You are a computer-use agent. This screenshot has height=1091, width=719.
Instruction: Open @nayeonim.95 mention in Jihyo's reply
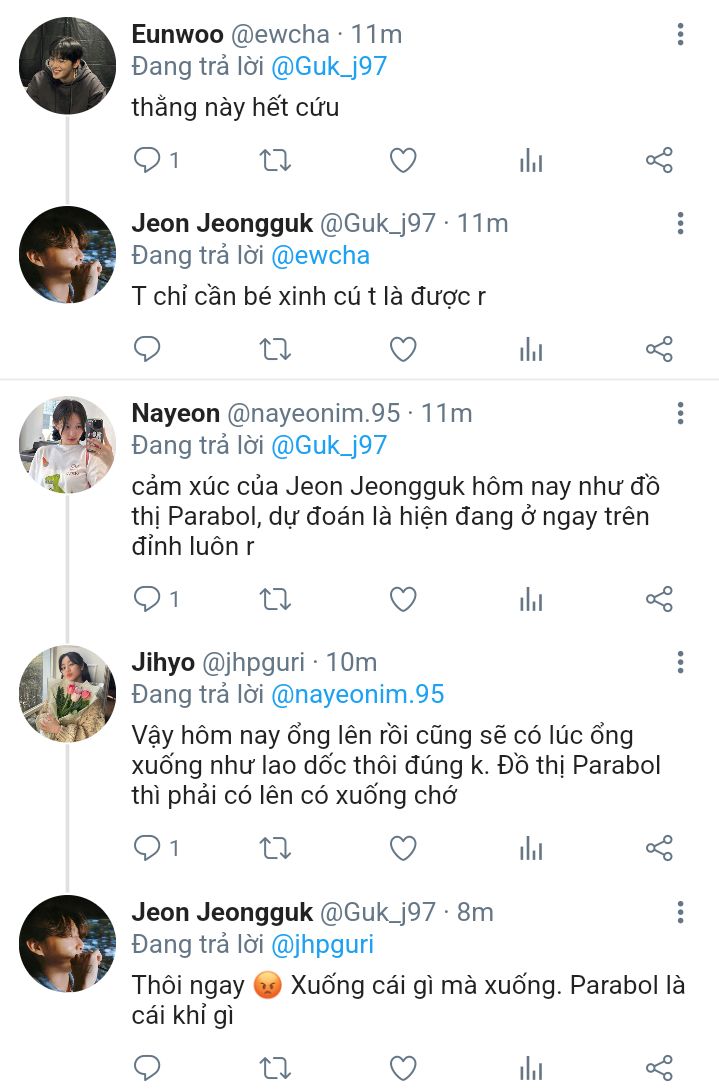[x=357, y=694]
